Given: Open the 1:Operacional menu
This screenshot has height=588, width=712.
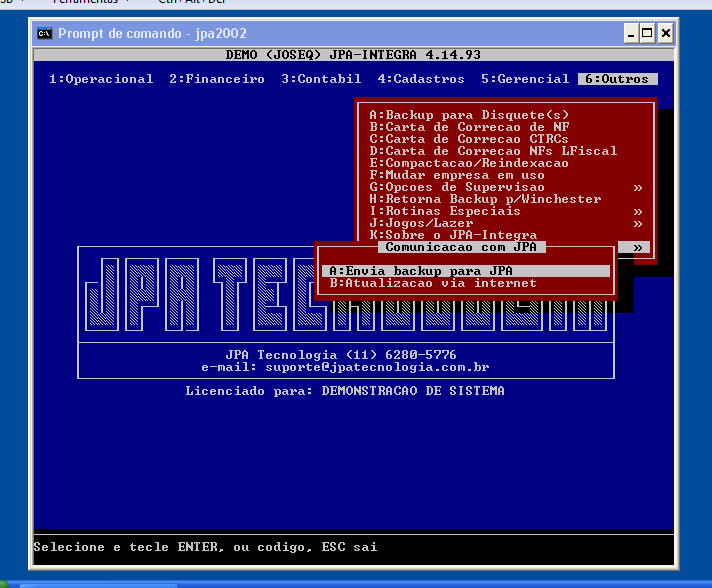Looking at the screenshot, I should pyautogui.click(x=101, y=79).
